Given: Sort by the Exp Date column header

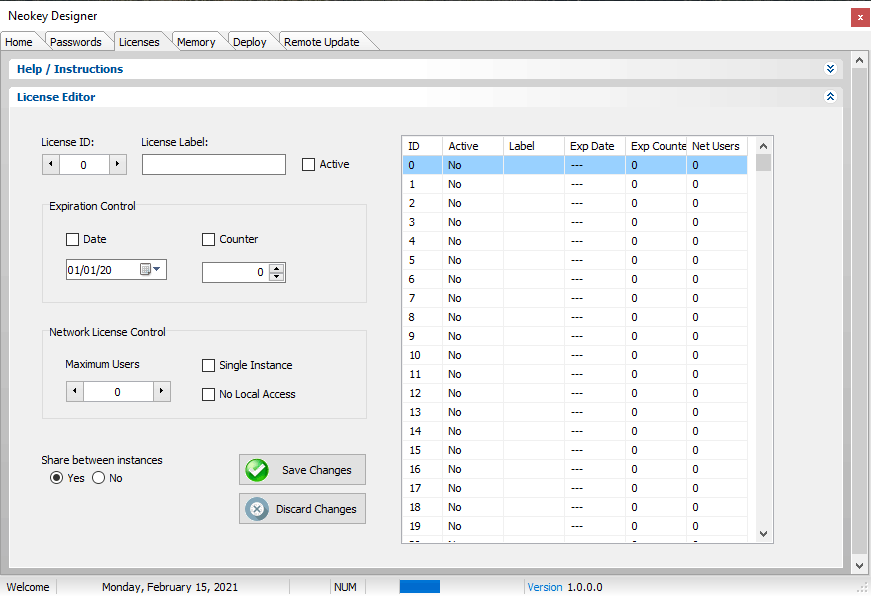Looking at the screenshot, I should [x=595, y=146].
